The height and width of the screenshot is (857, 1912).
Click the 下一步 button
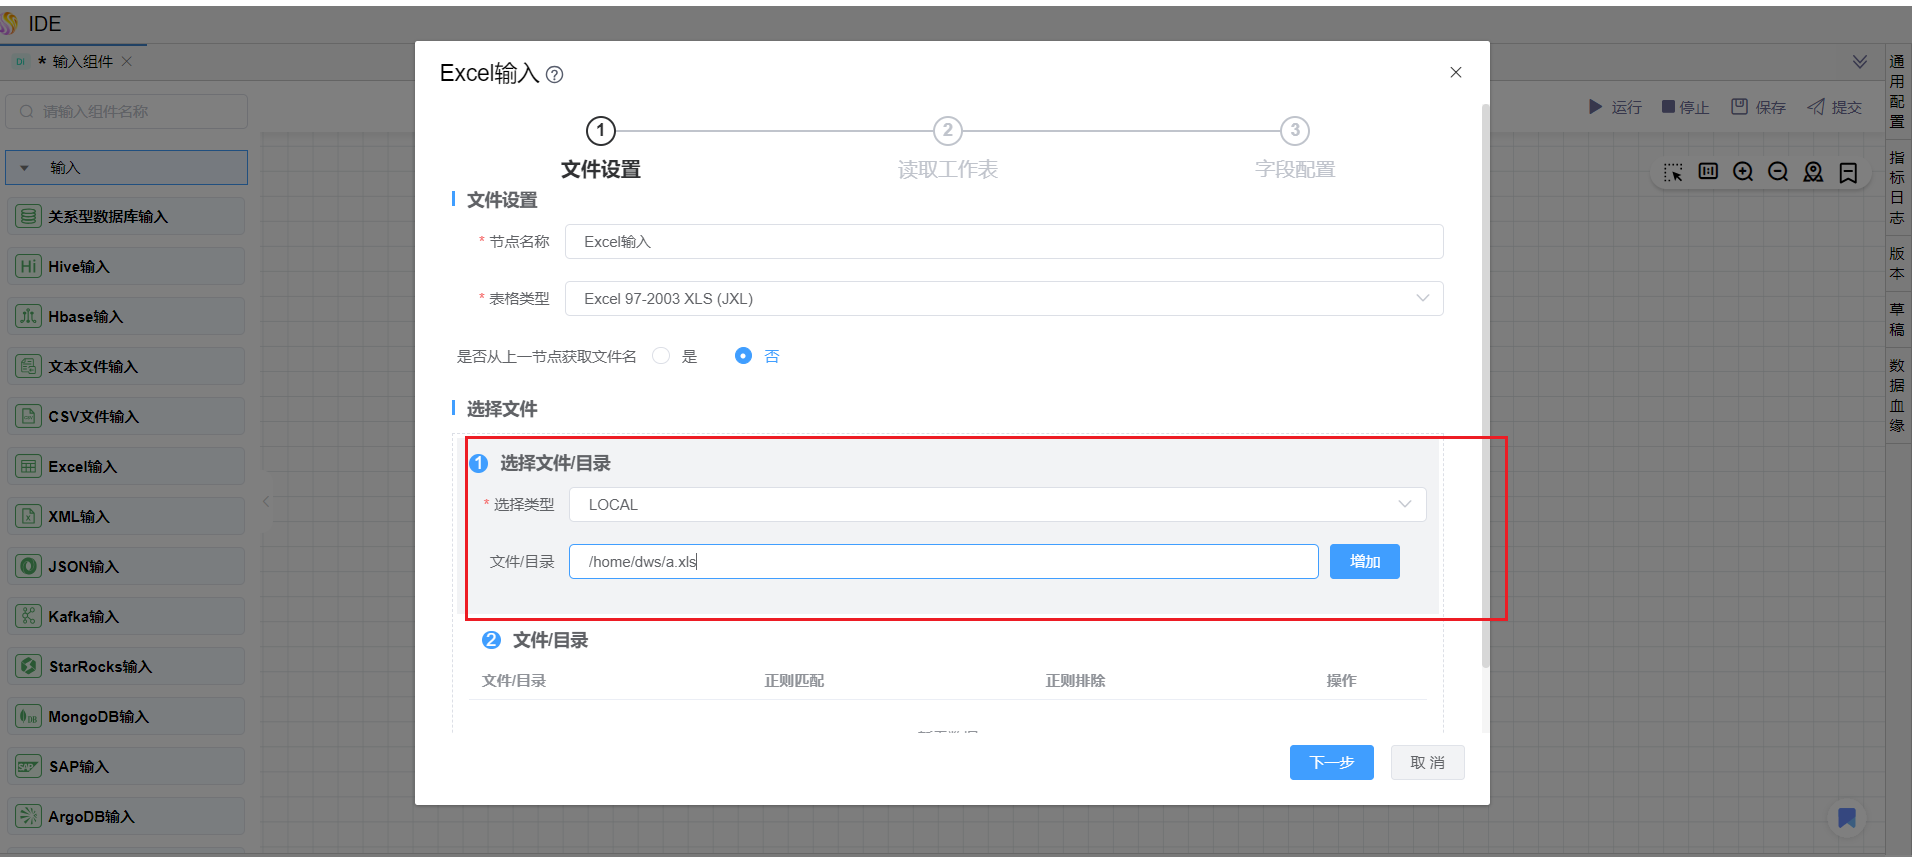1331,763
